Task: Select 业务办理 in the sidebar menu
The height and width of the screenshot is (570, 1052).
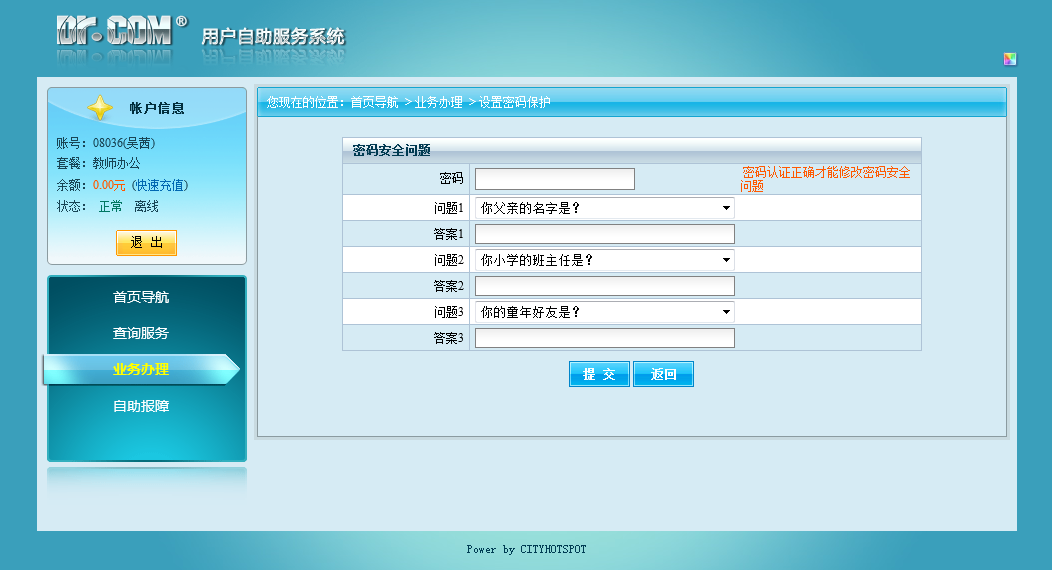Action: pyautogui.click(x=141, y=370)
